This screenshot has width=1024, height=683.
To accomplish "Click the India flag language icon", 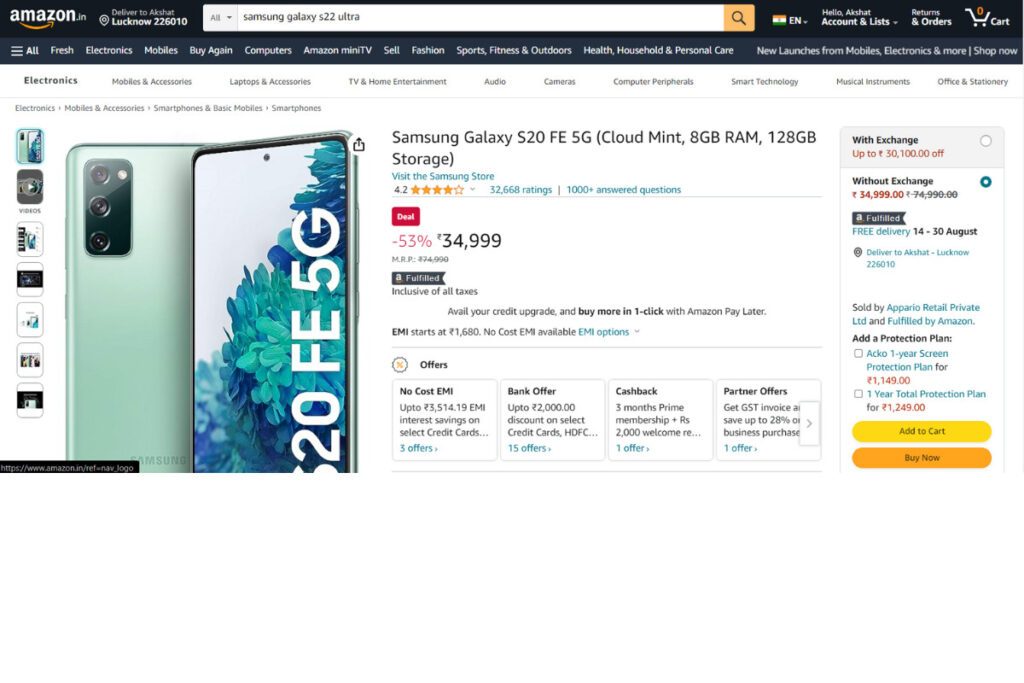I will tap(778, 20).
